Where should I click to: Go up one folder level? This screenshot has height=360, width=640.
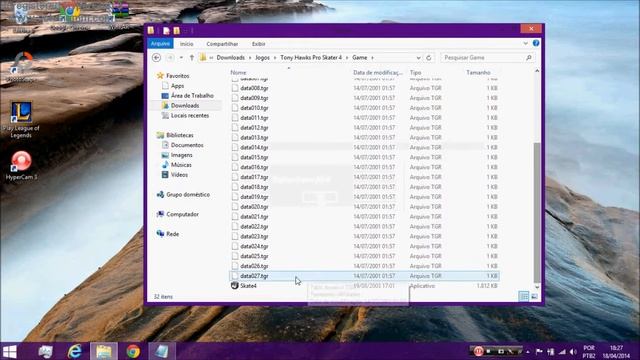click(x=191, y=58)
